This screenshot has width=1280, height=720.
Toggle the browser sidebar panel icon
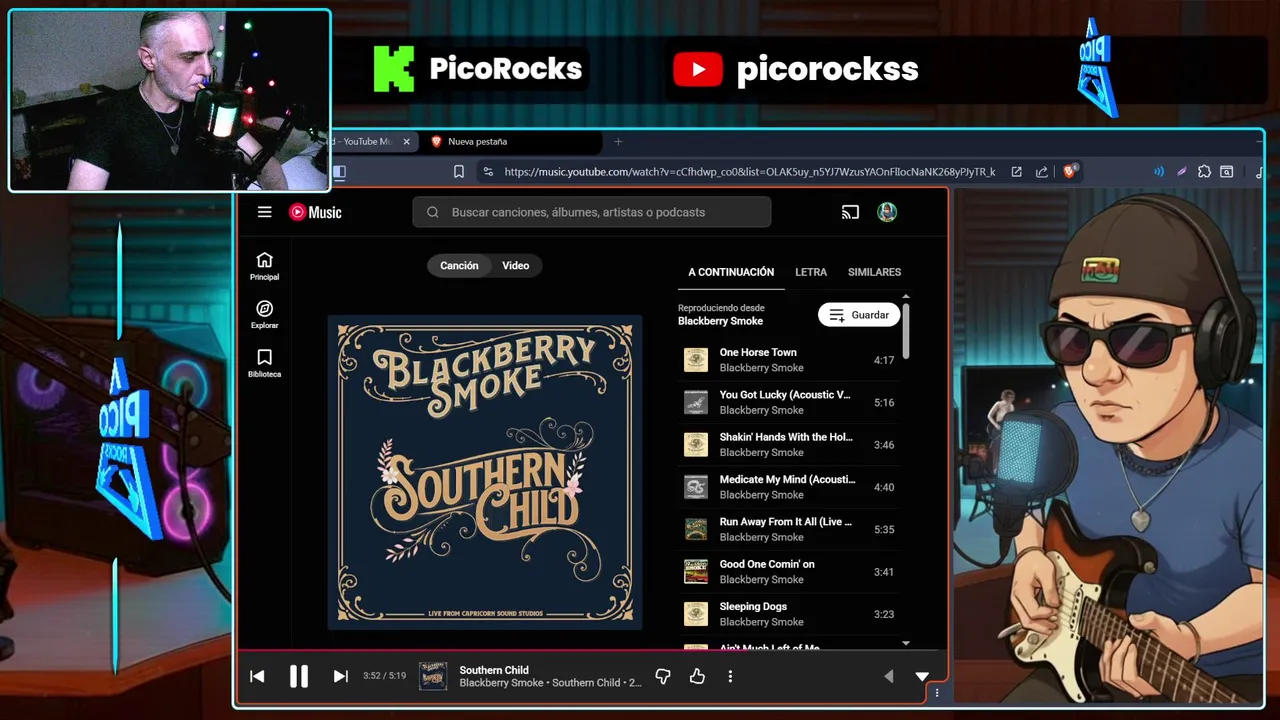coord(339,171)
